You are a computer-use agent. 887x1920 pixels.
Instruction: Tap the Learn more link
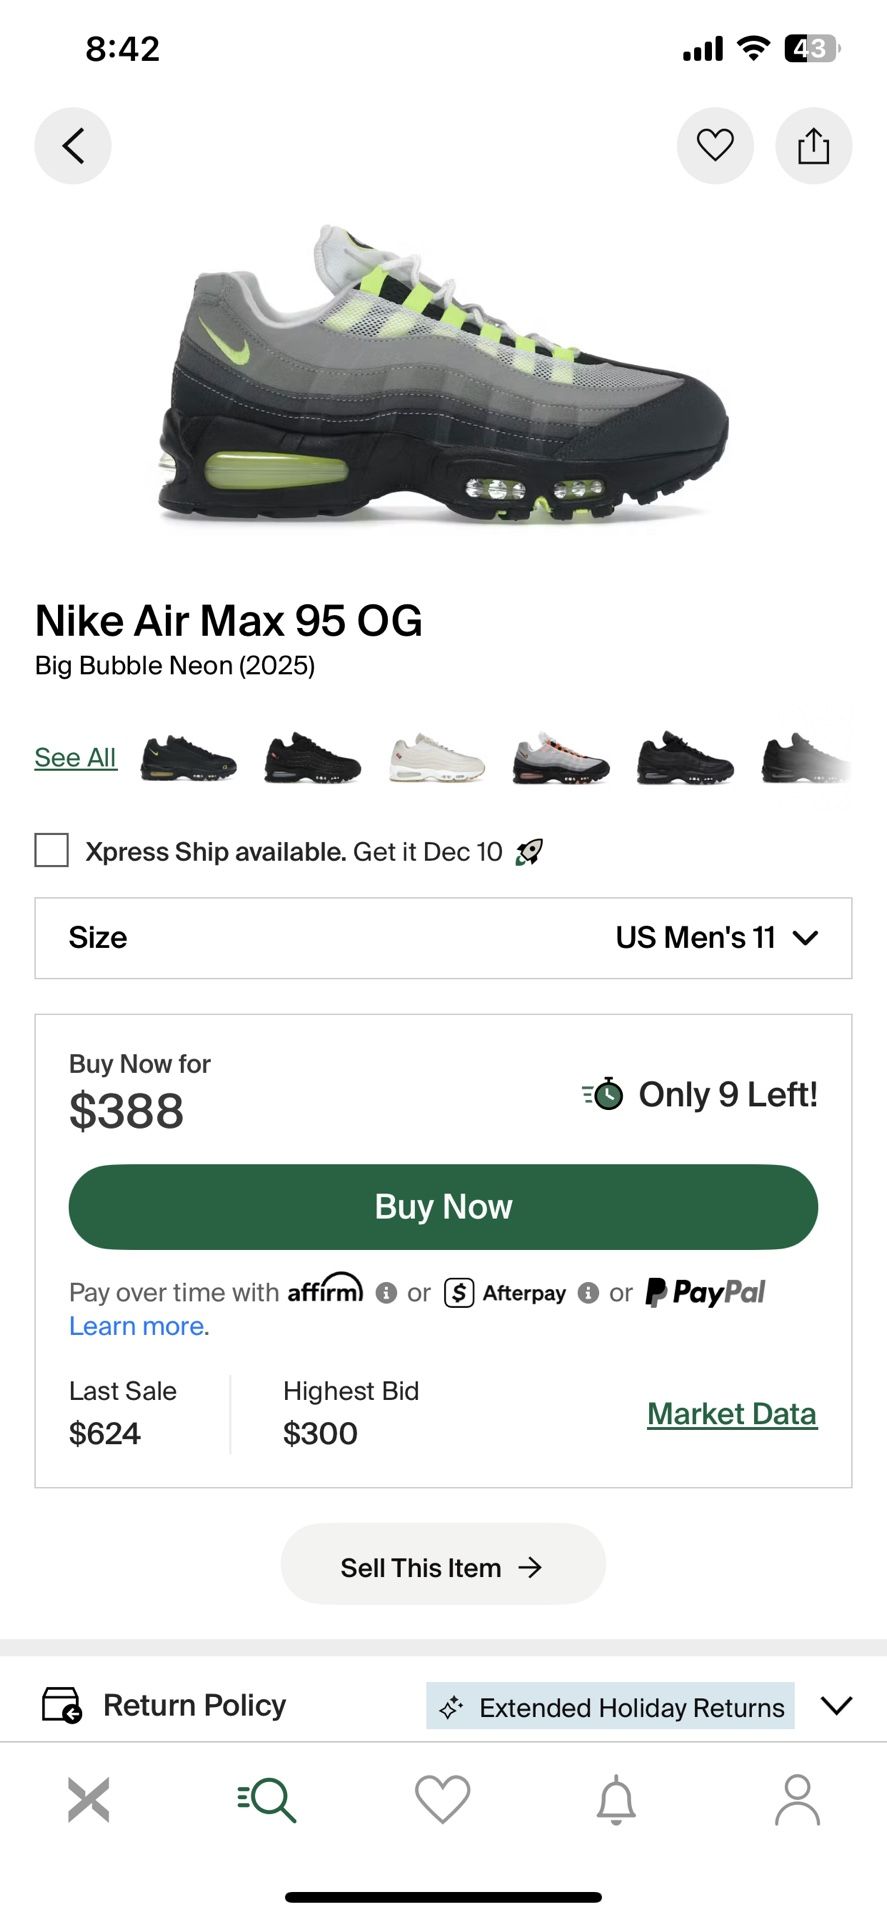[138, 1326]
